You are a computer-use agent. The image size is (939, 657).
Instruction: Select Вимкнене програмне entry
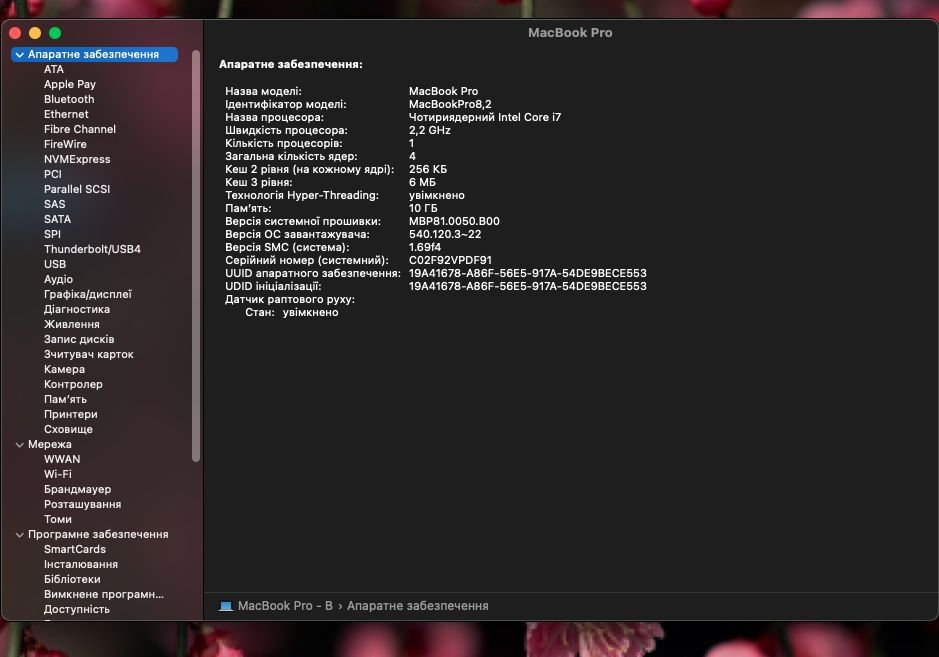point(104,594)
